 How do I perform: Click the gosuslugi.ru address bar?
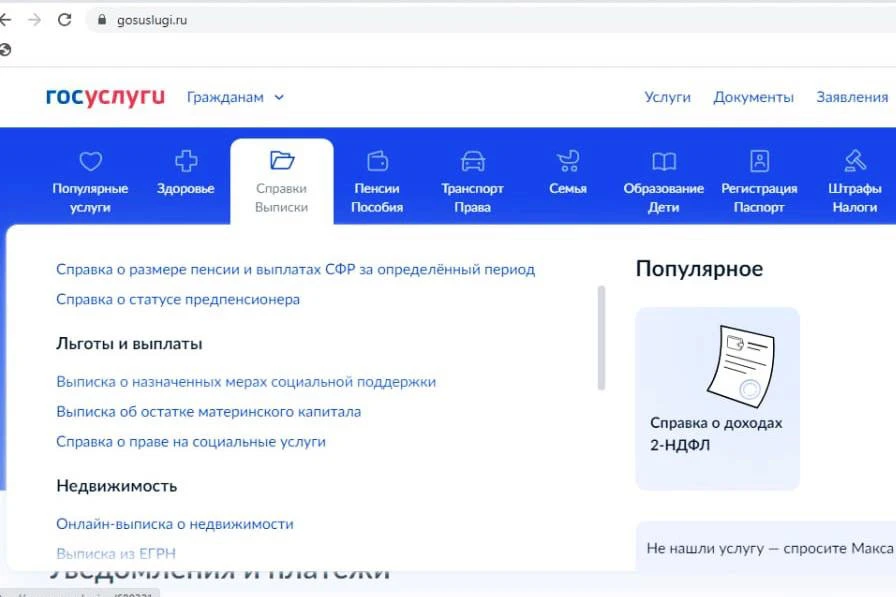[491, 20]
